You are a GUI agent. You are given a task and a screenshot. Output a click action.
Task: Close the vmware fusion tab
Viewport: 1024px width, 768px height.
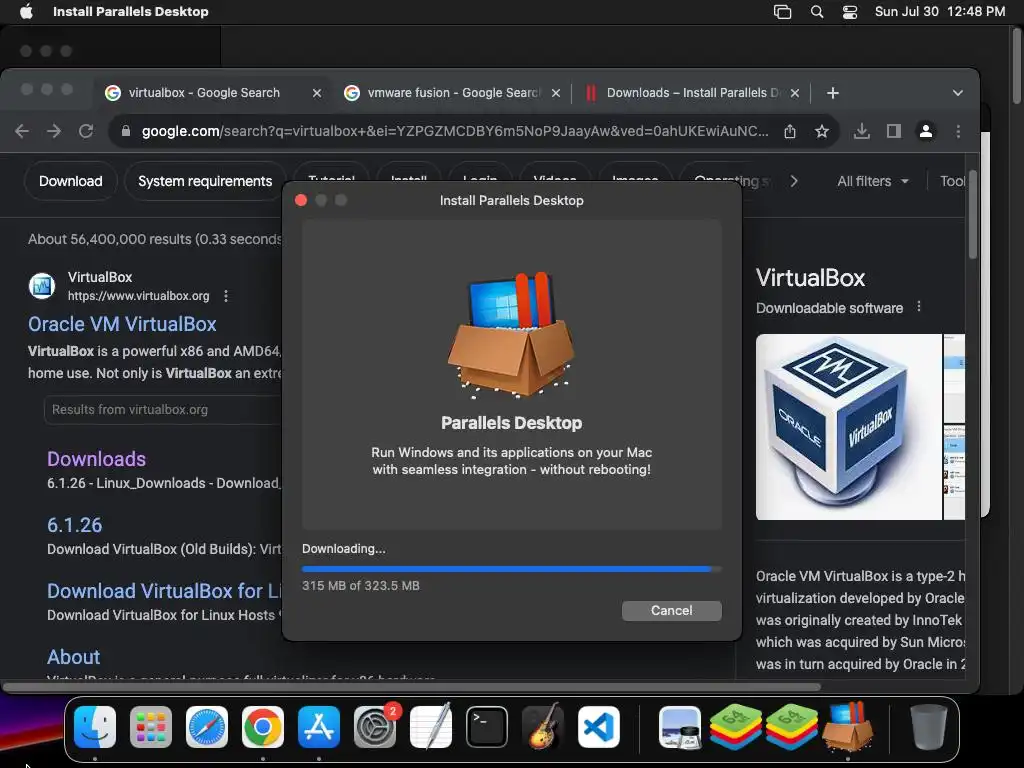(x=556, y=93)
